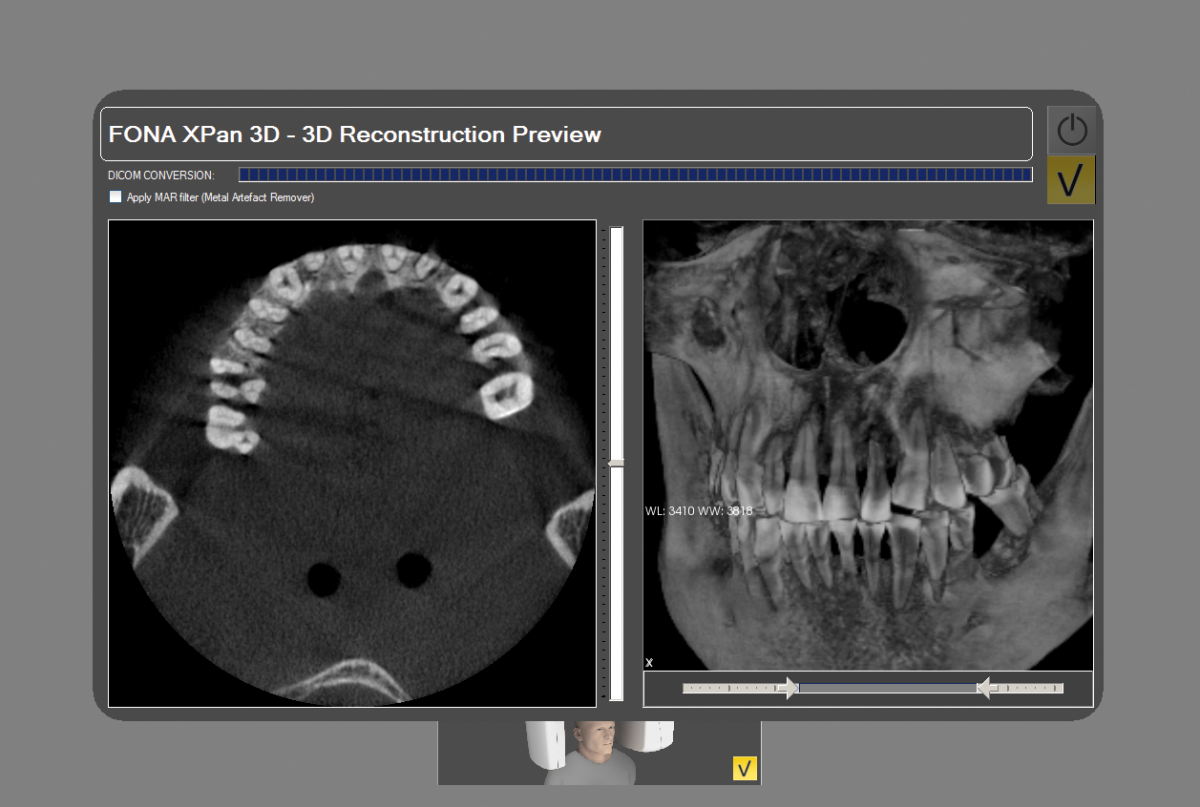Image resolution: width=1200 pixels, height=807 pixels.
Task: Click the small X marker in 3D view
Action: coord(649,662)
